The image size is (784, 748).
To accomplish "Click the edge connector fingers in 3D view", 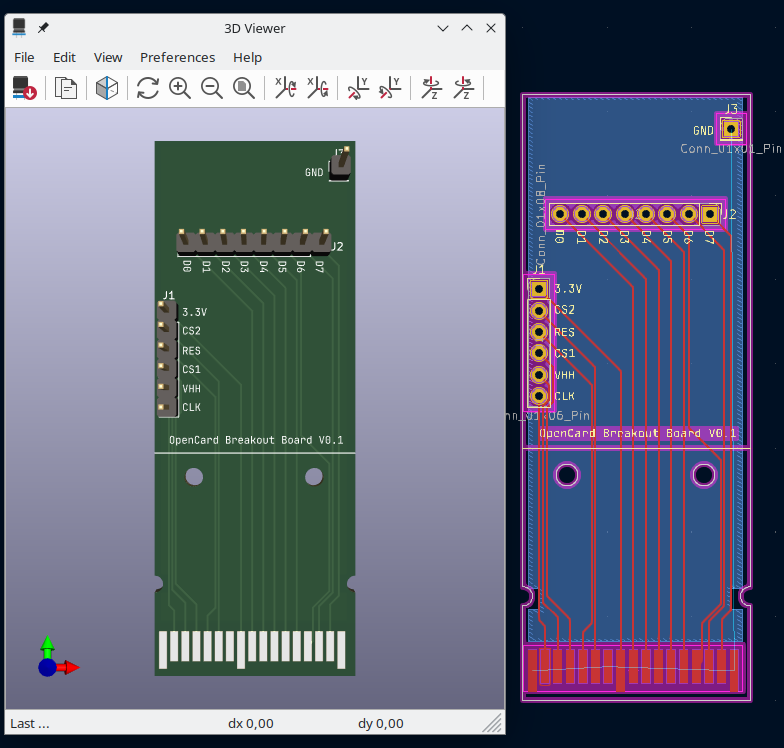I will pyautogui.click(x=252, y=649).
